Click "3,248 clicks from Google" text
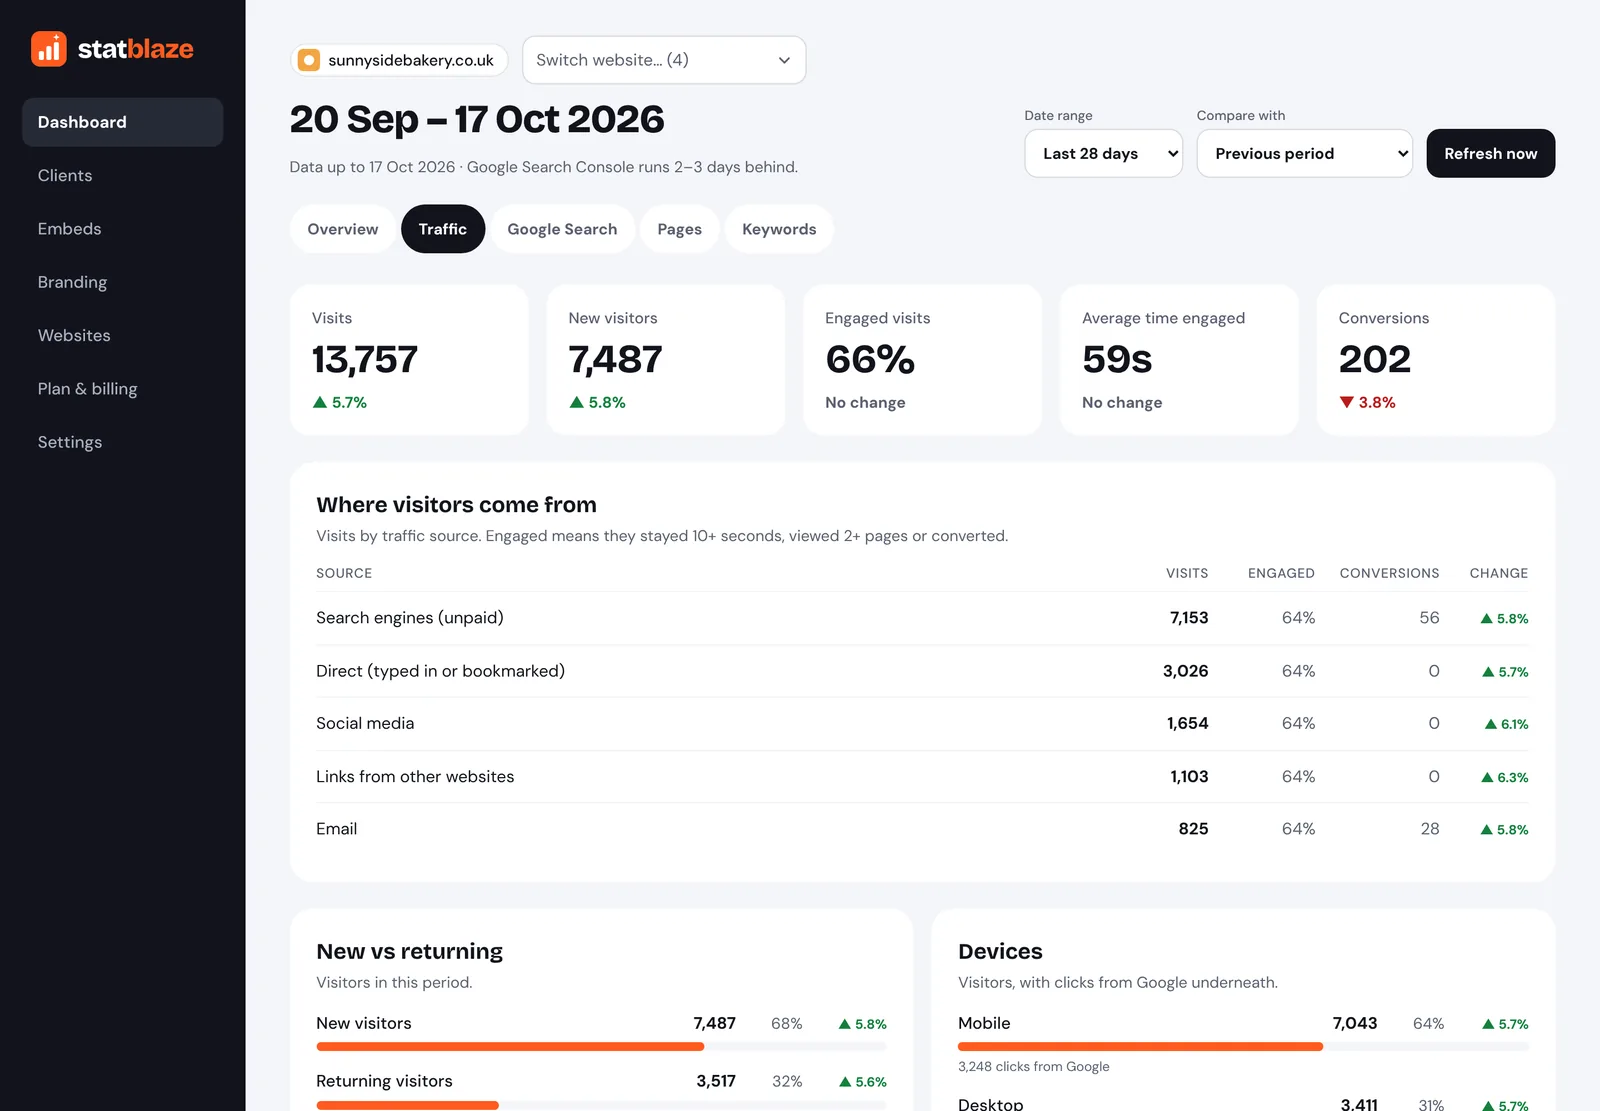Image resolution: width=1600 pixels, height=1111 pixels. click(1034, 1067)
